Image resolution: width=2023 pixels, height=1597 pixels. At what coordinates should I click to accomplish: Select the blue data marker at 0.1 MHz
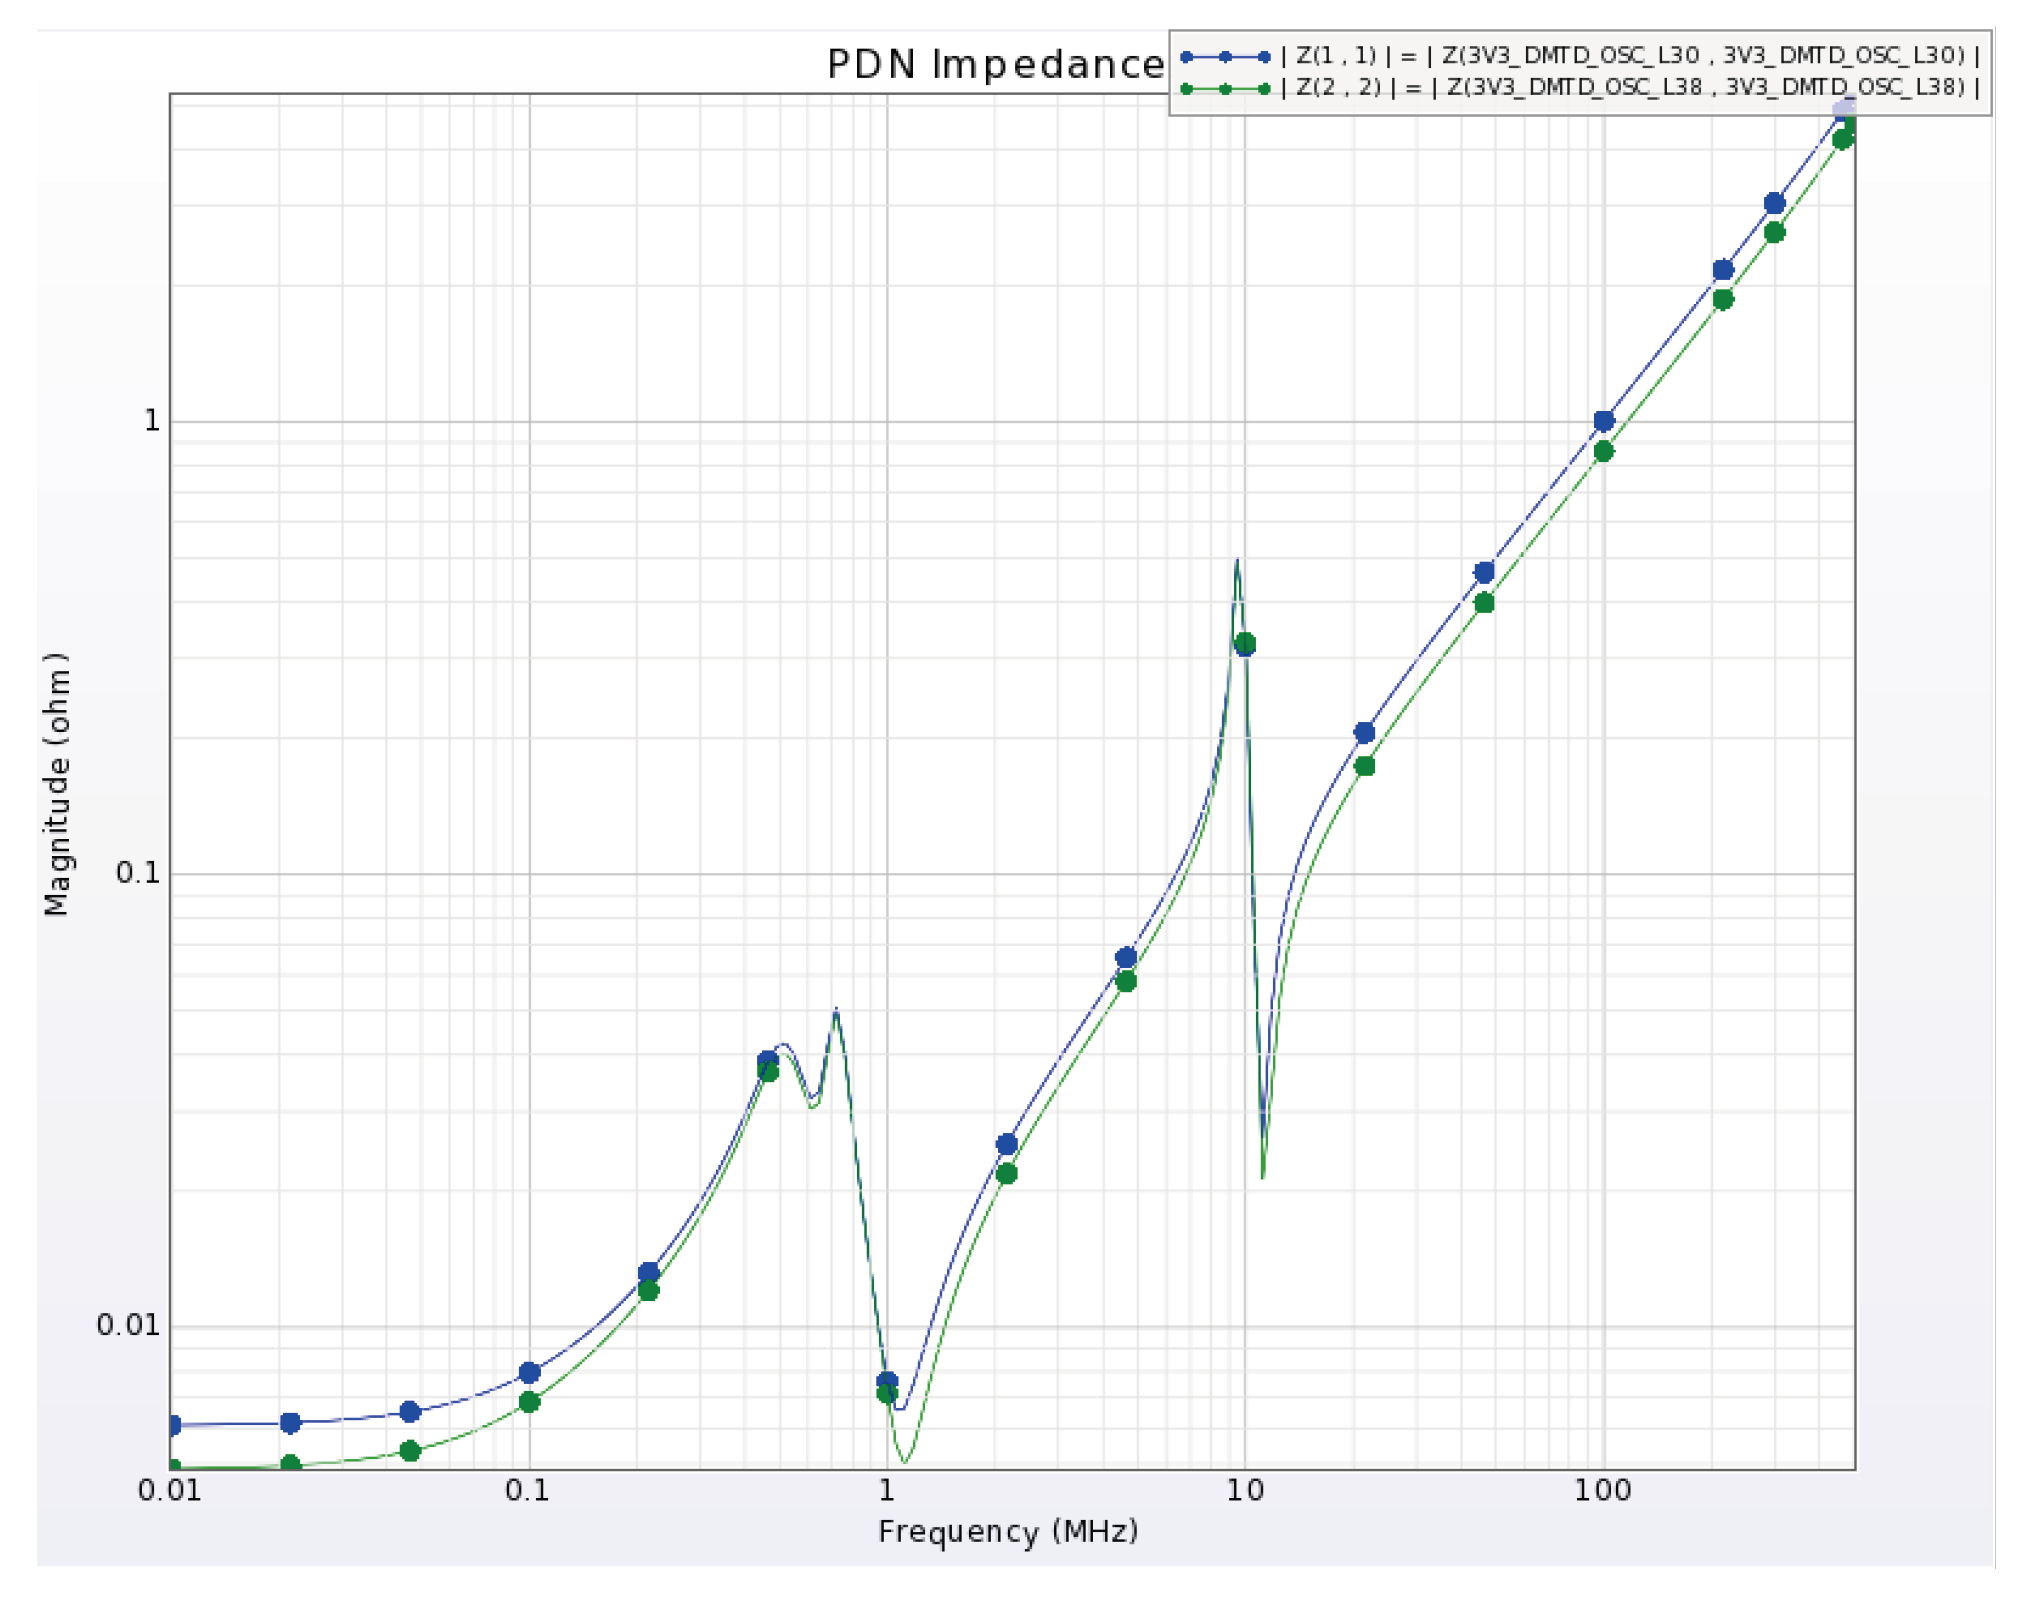click(x=530, y=1373)
